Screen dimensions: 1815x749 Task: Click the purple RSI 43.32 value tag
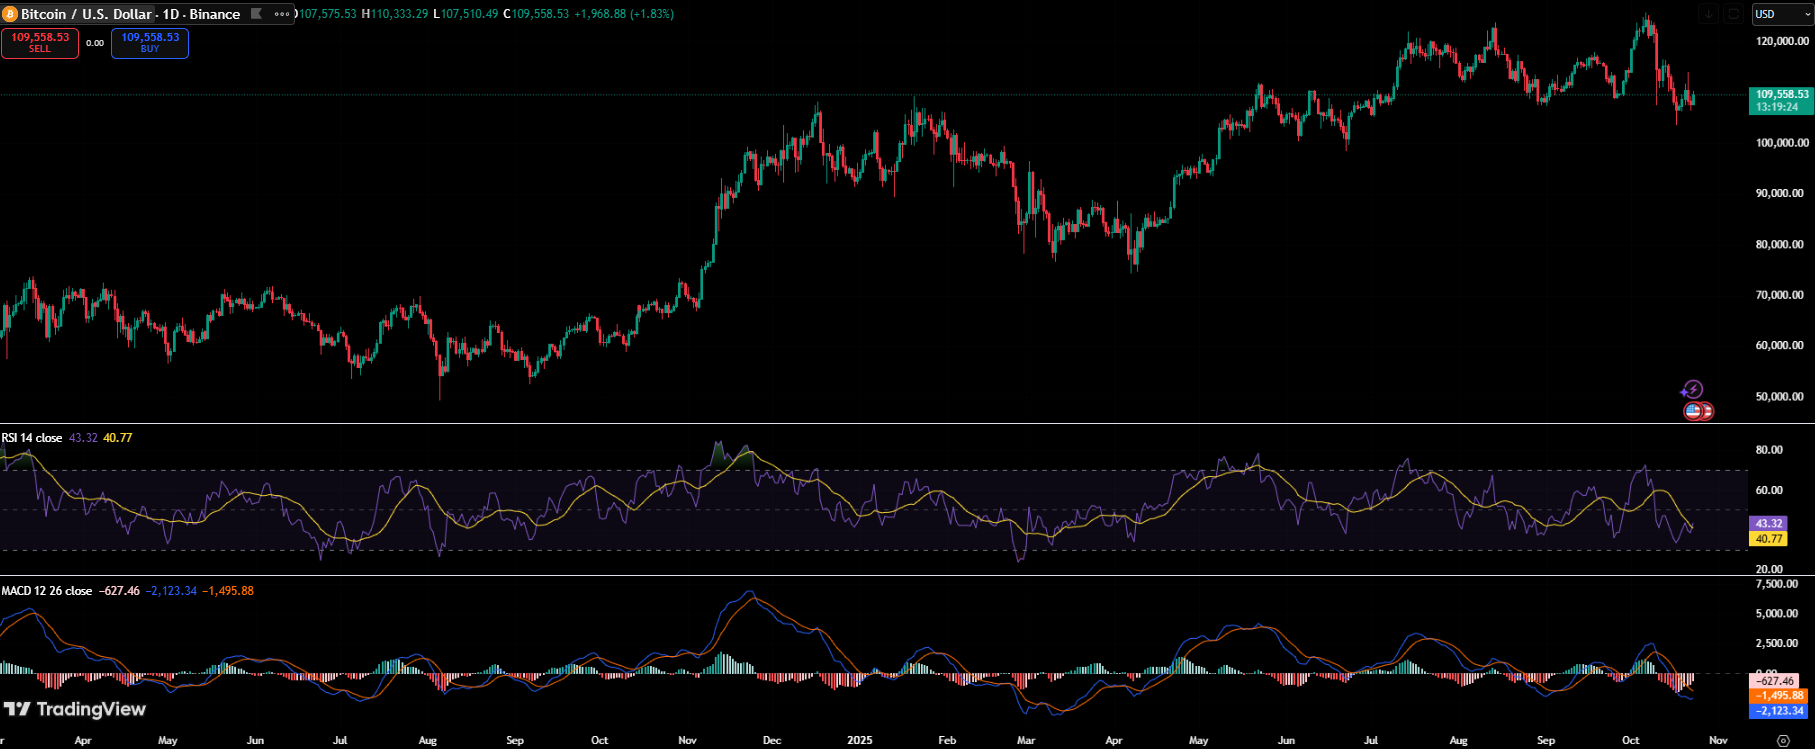point(1768,524)
